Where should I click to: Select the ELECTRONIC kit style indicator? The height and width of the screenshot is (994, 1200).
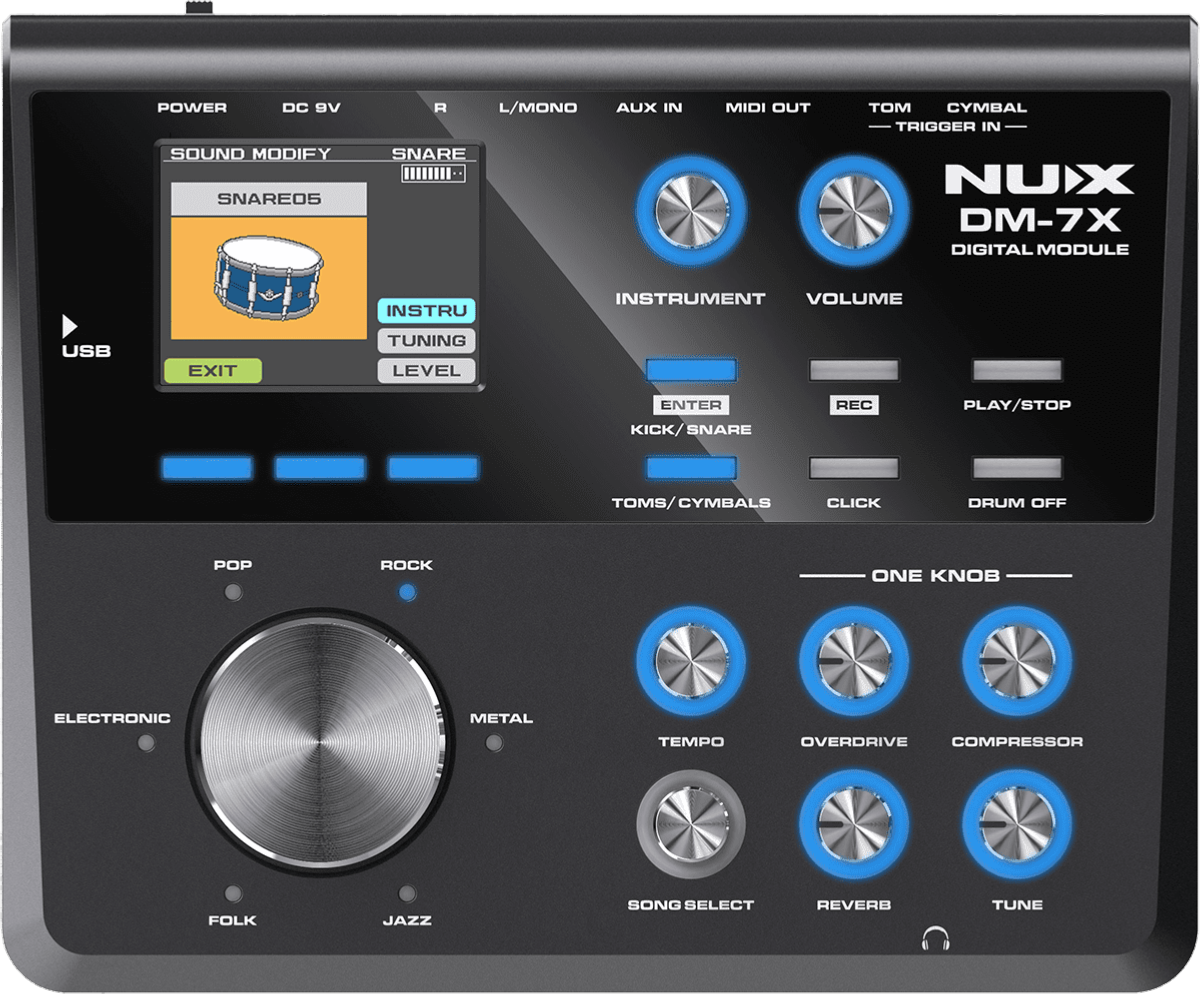(x=147, y=743)
